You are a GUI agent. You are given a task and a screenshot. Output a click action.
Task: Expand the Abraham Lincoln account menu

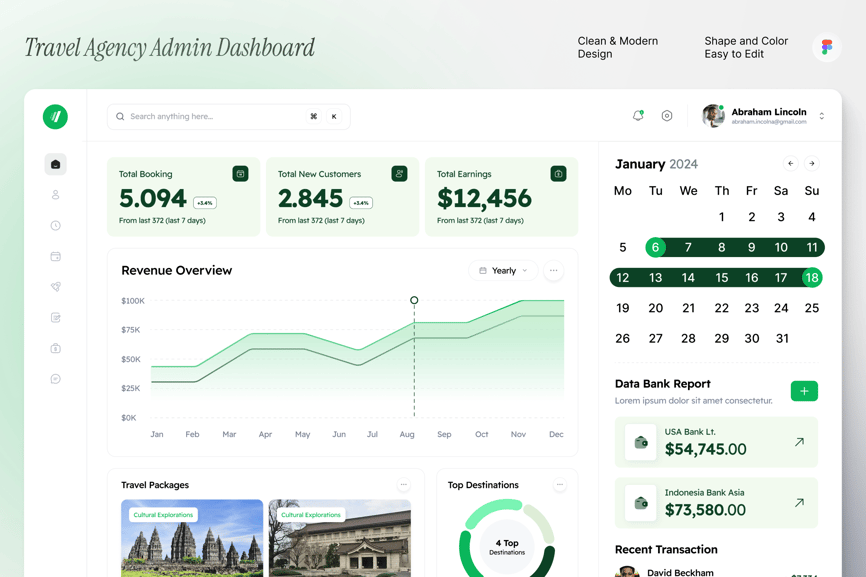tap(822, 116)
